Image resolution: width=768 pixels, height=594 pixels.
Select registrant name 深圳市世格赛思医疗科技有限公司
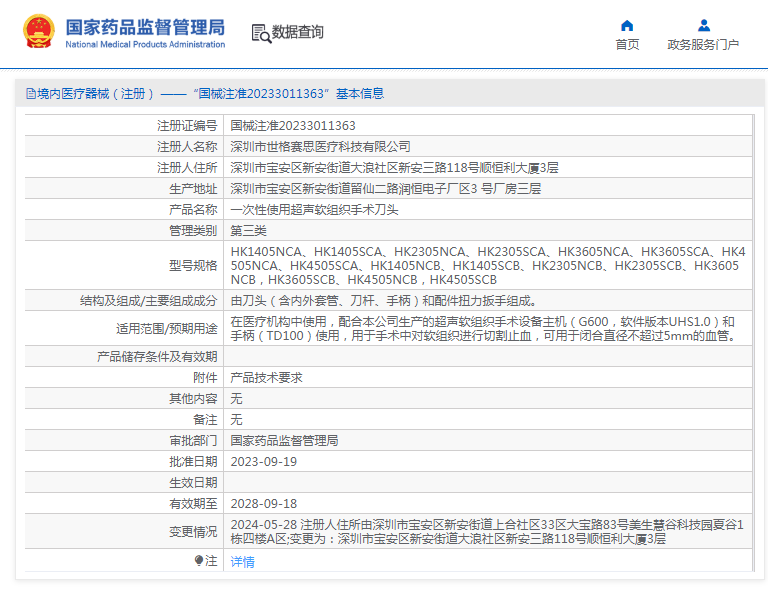point(320,147)
